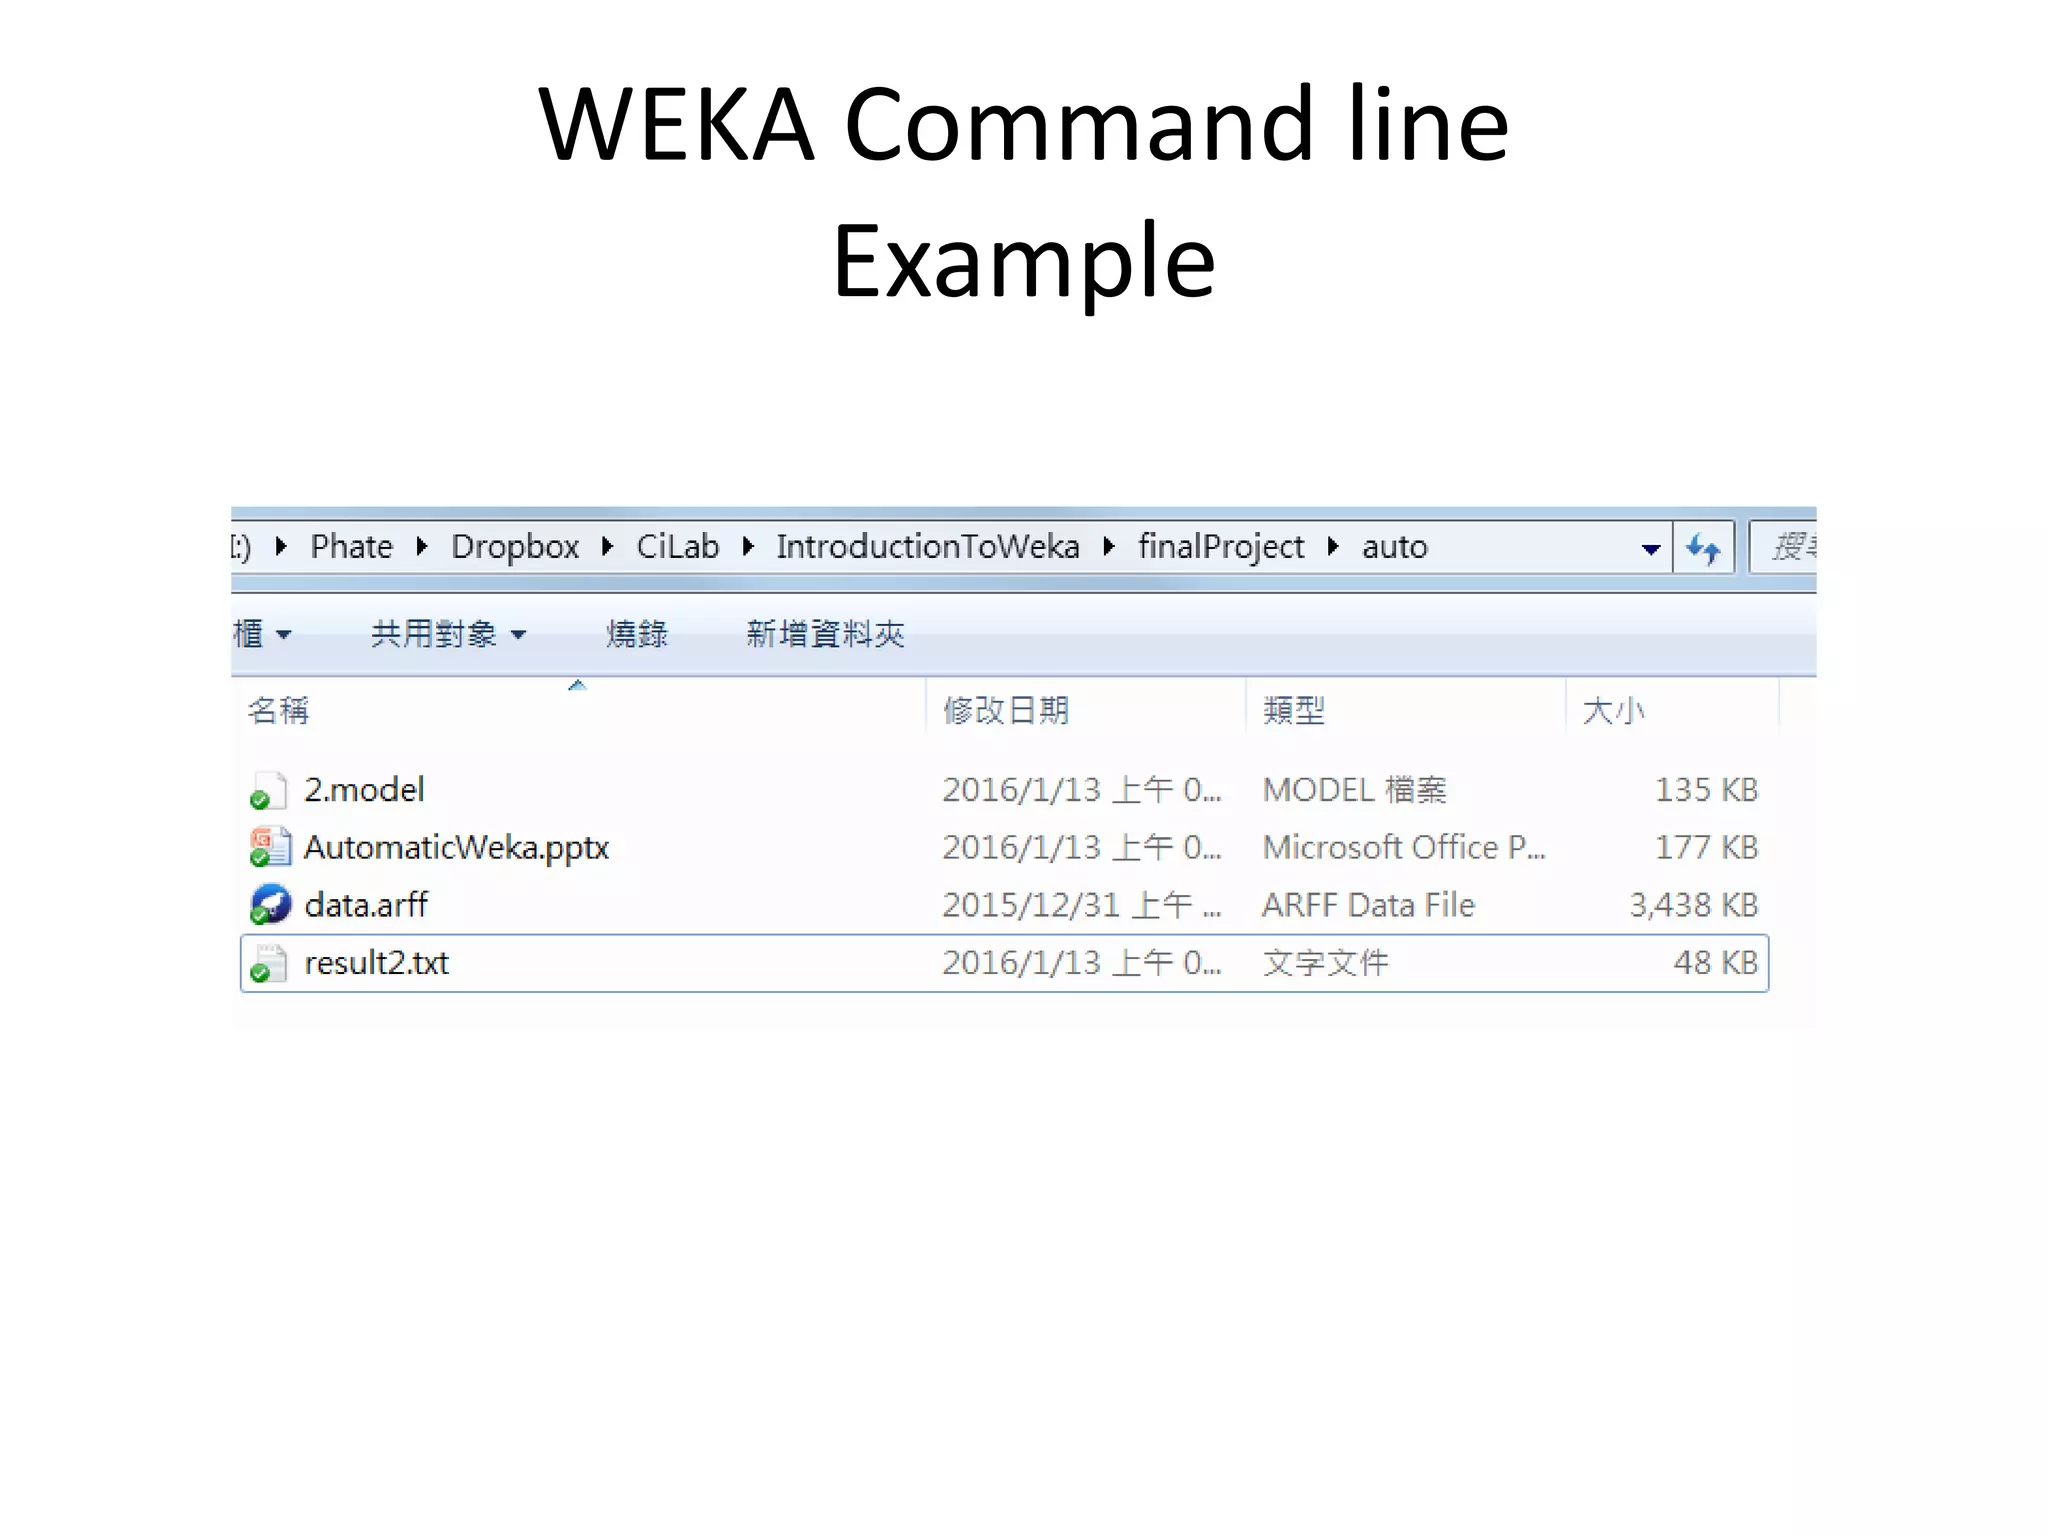Click the Microsoft Office P... type cell
2048x1536 pixels.
click(1404, 848)
